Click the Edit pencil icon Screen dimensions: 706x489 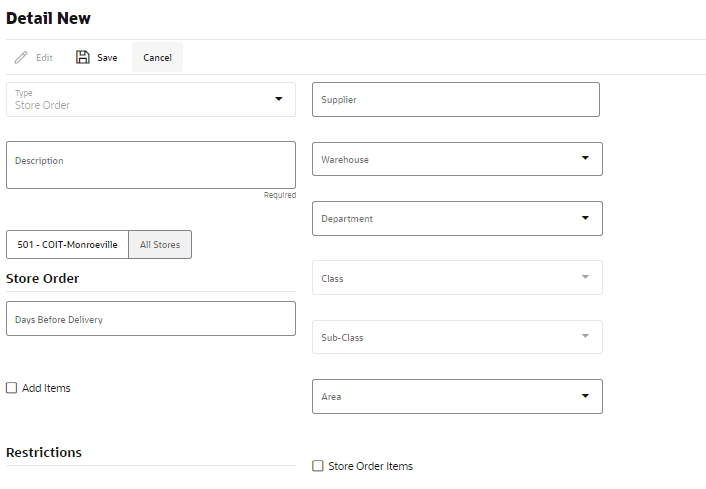pyautogui.click(x=21, y=58)
